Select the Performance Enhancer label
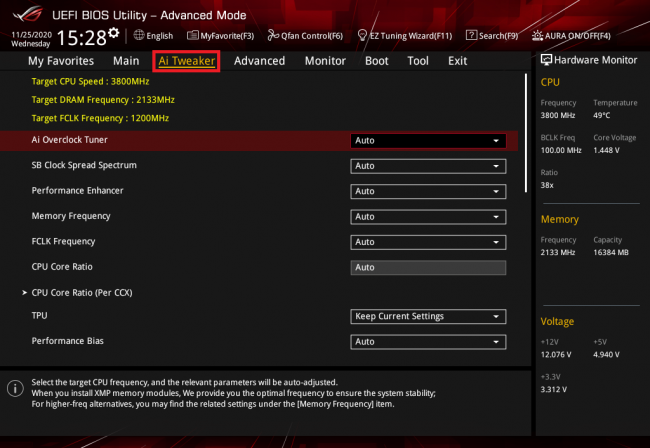 pyautogui.click(x=78, y=191)
